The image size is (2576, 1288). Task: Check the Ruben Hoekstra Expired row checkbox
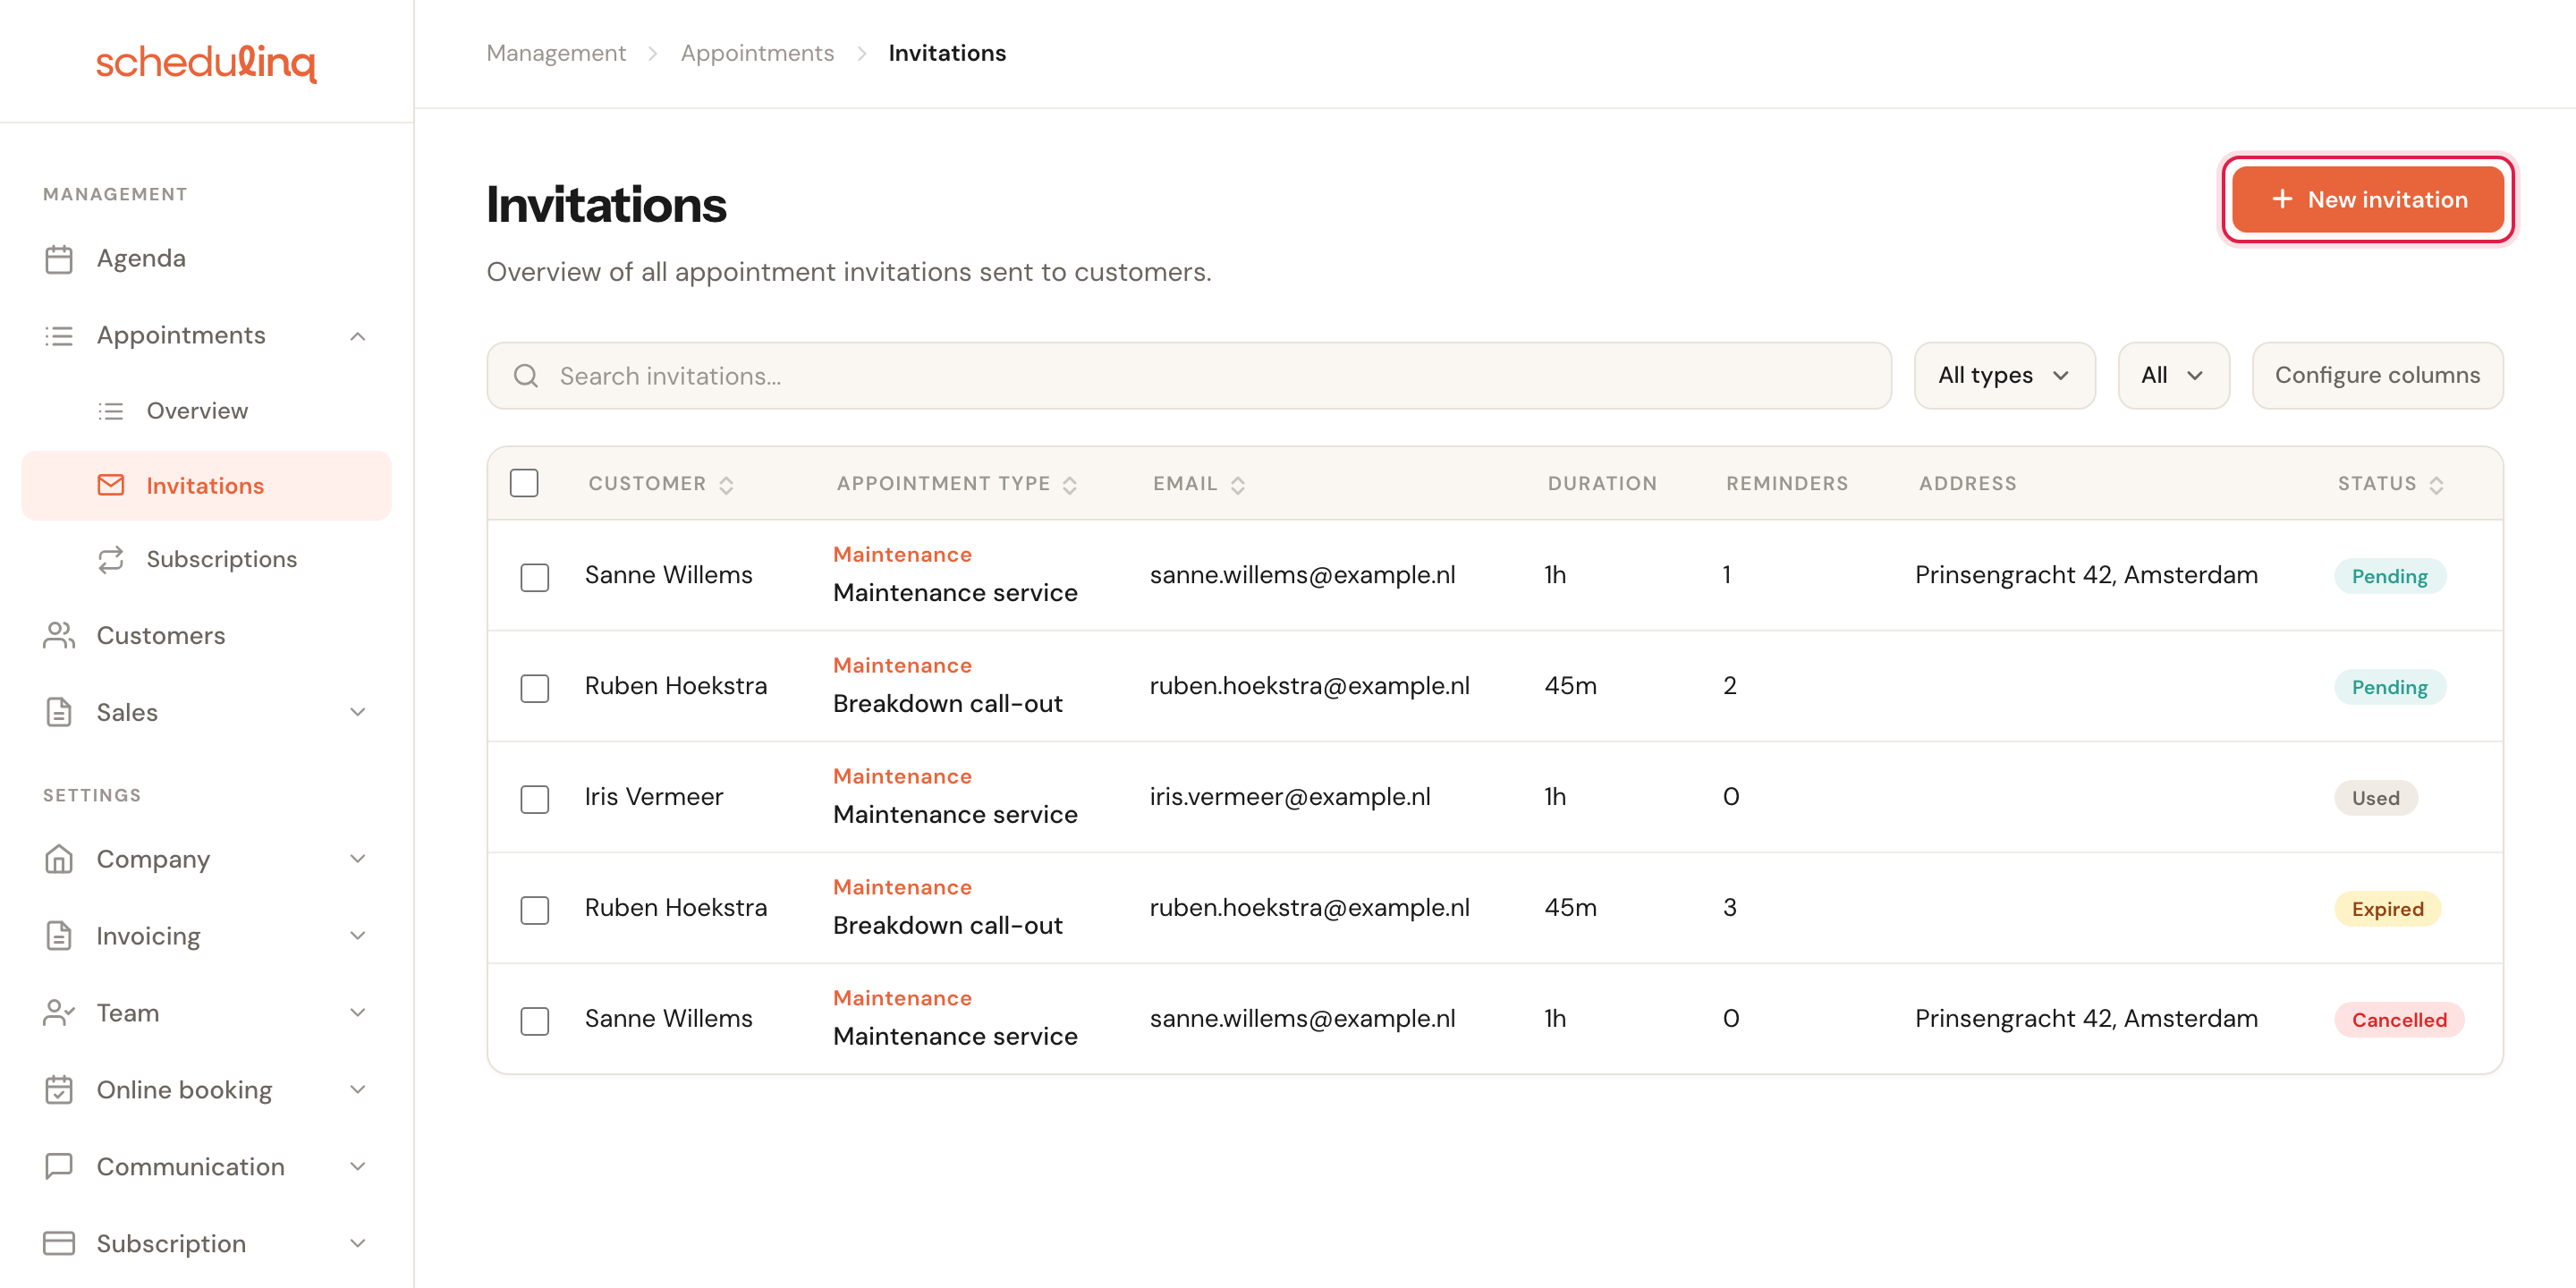(x=535, y=911)
